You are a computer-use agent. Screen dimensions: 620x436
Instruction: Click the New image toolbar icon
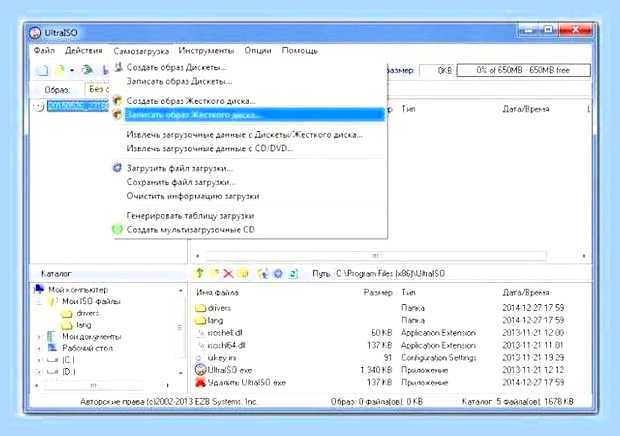point(42,70)
